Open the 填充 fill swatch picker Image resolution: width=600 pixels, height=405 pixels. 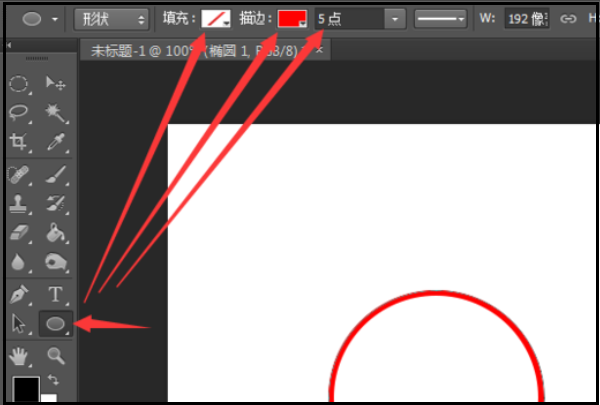[216, 18]
